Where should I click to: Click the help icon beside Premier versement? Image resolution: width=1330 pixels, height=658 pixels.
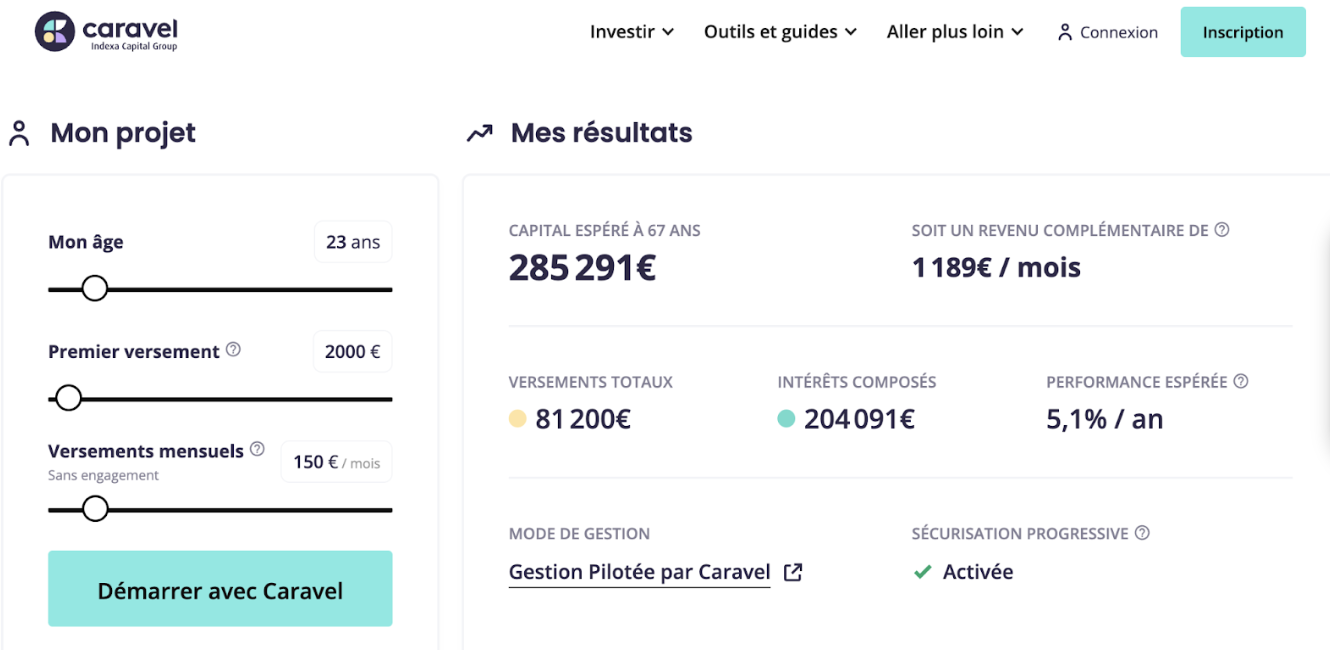coord(233,350)
